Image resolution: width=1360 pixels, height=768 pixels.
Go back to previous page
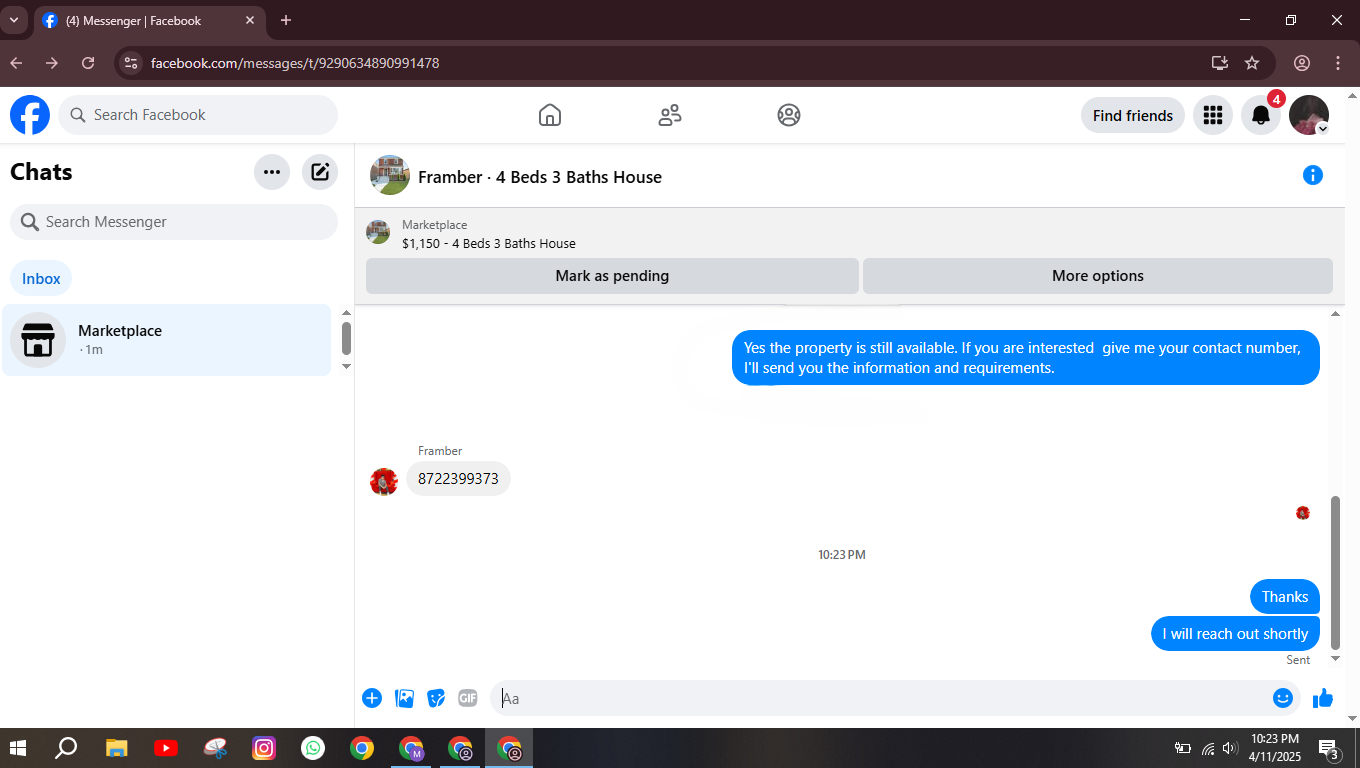16,63
